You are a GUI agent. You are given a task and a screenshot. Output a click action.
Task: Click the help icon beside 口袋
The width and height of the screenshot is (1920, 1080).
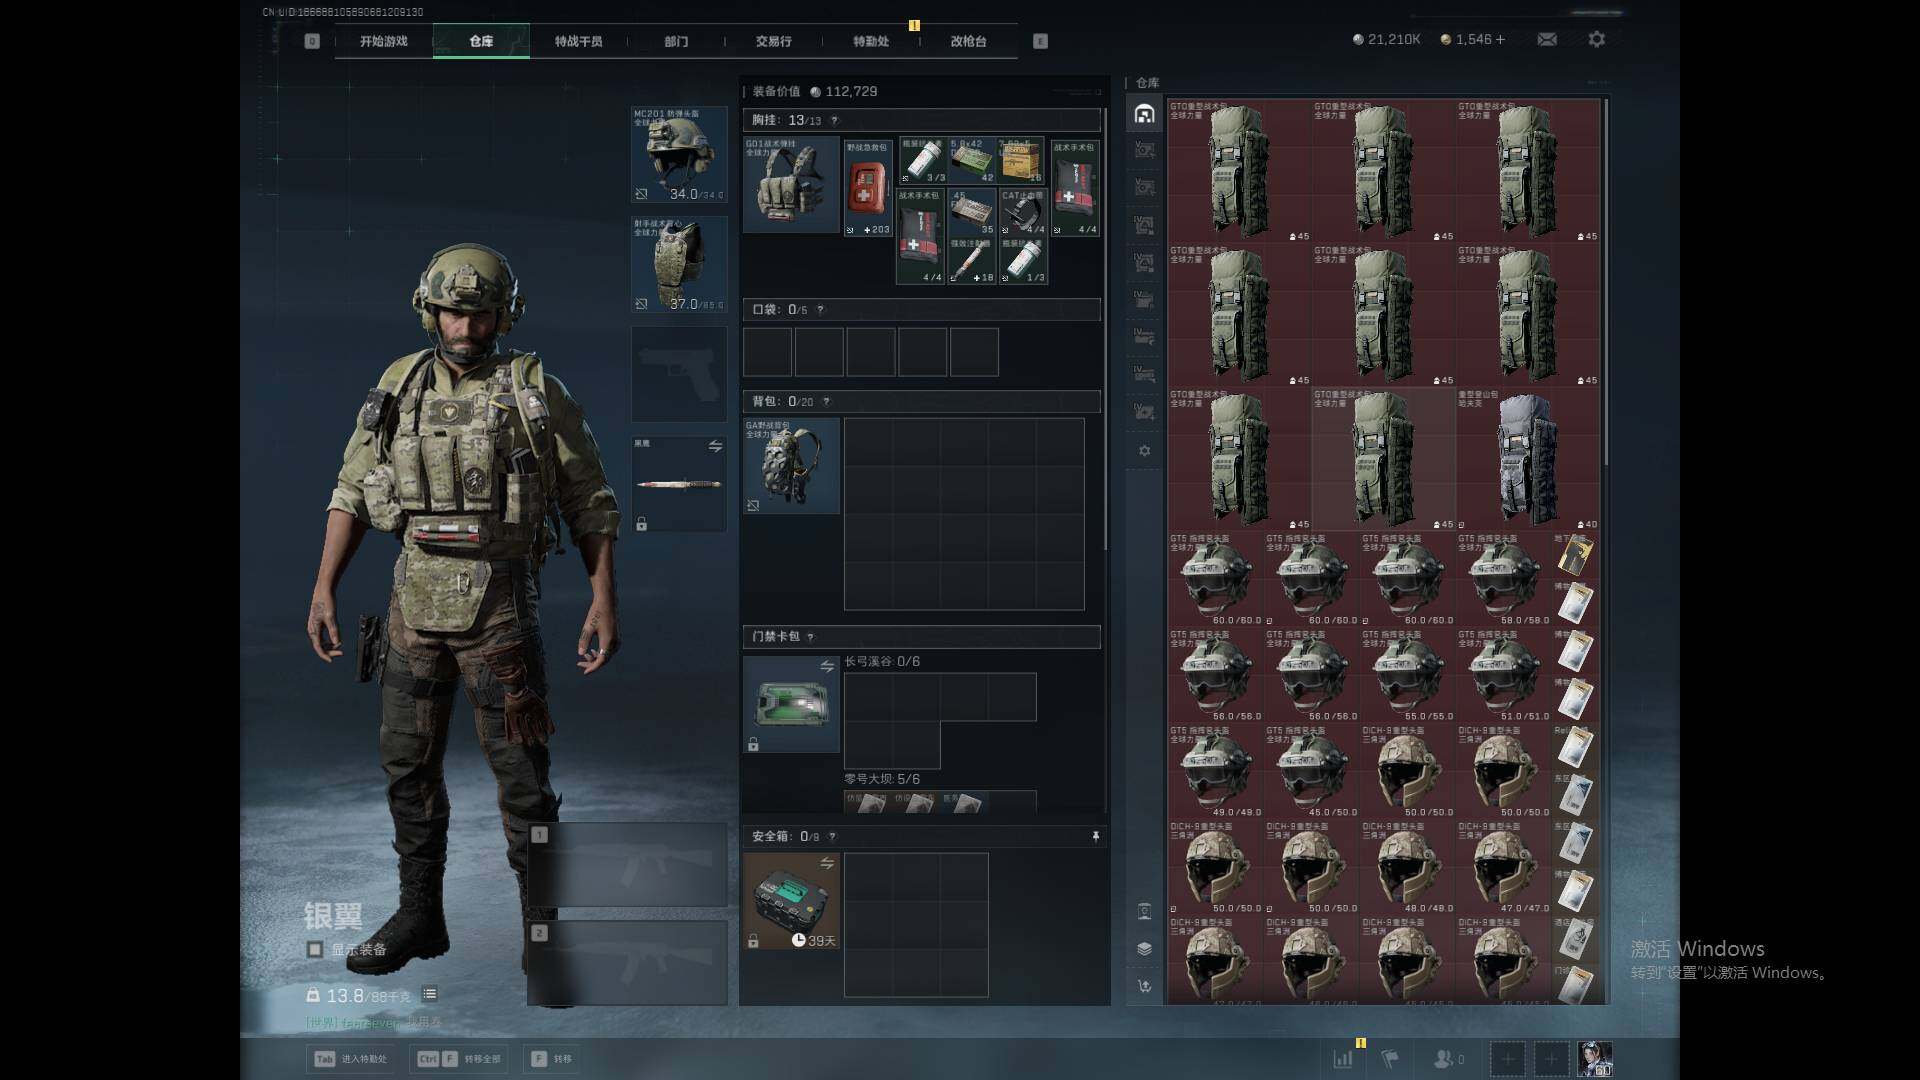tap(820, 309)
